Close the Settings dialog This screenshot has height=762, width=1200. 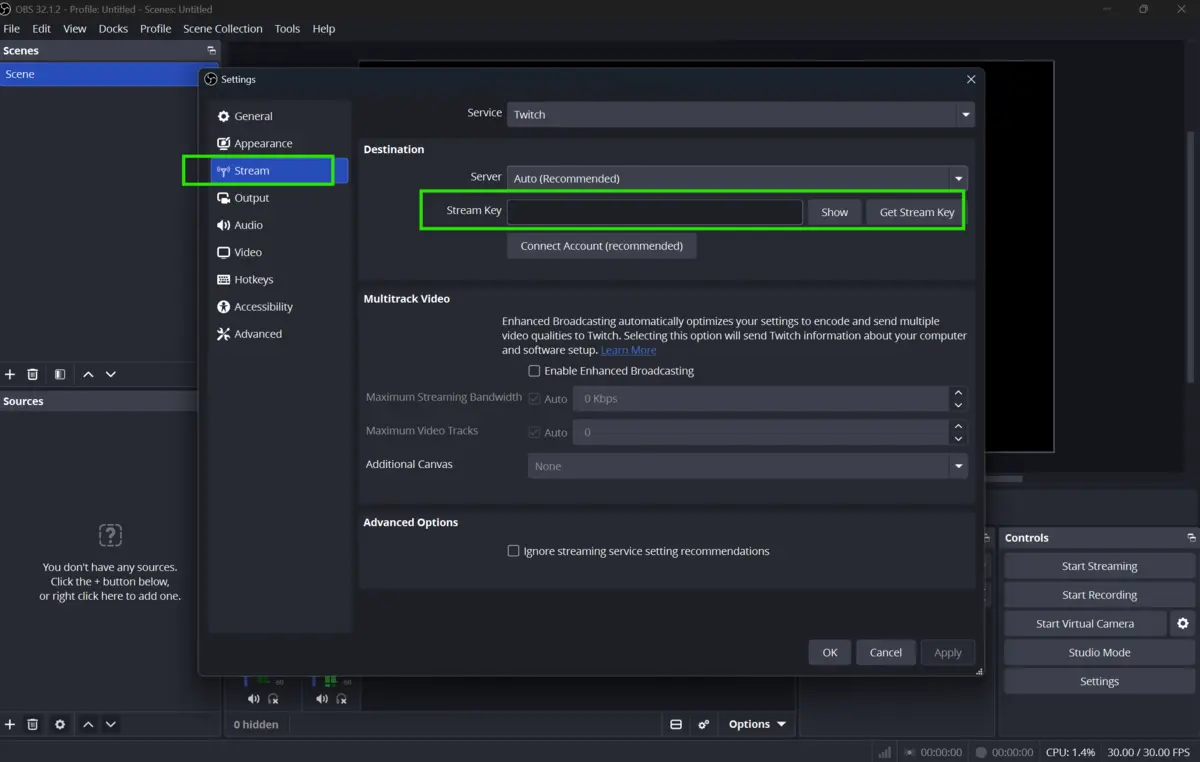[x=971, y=79]
